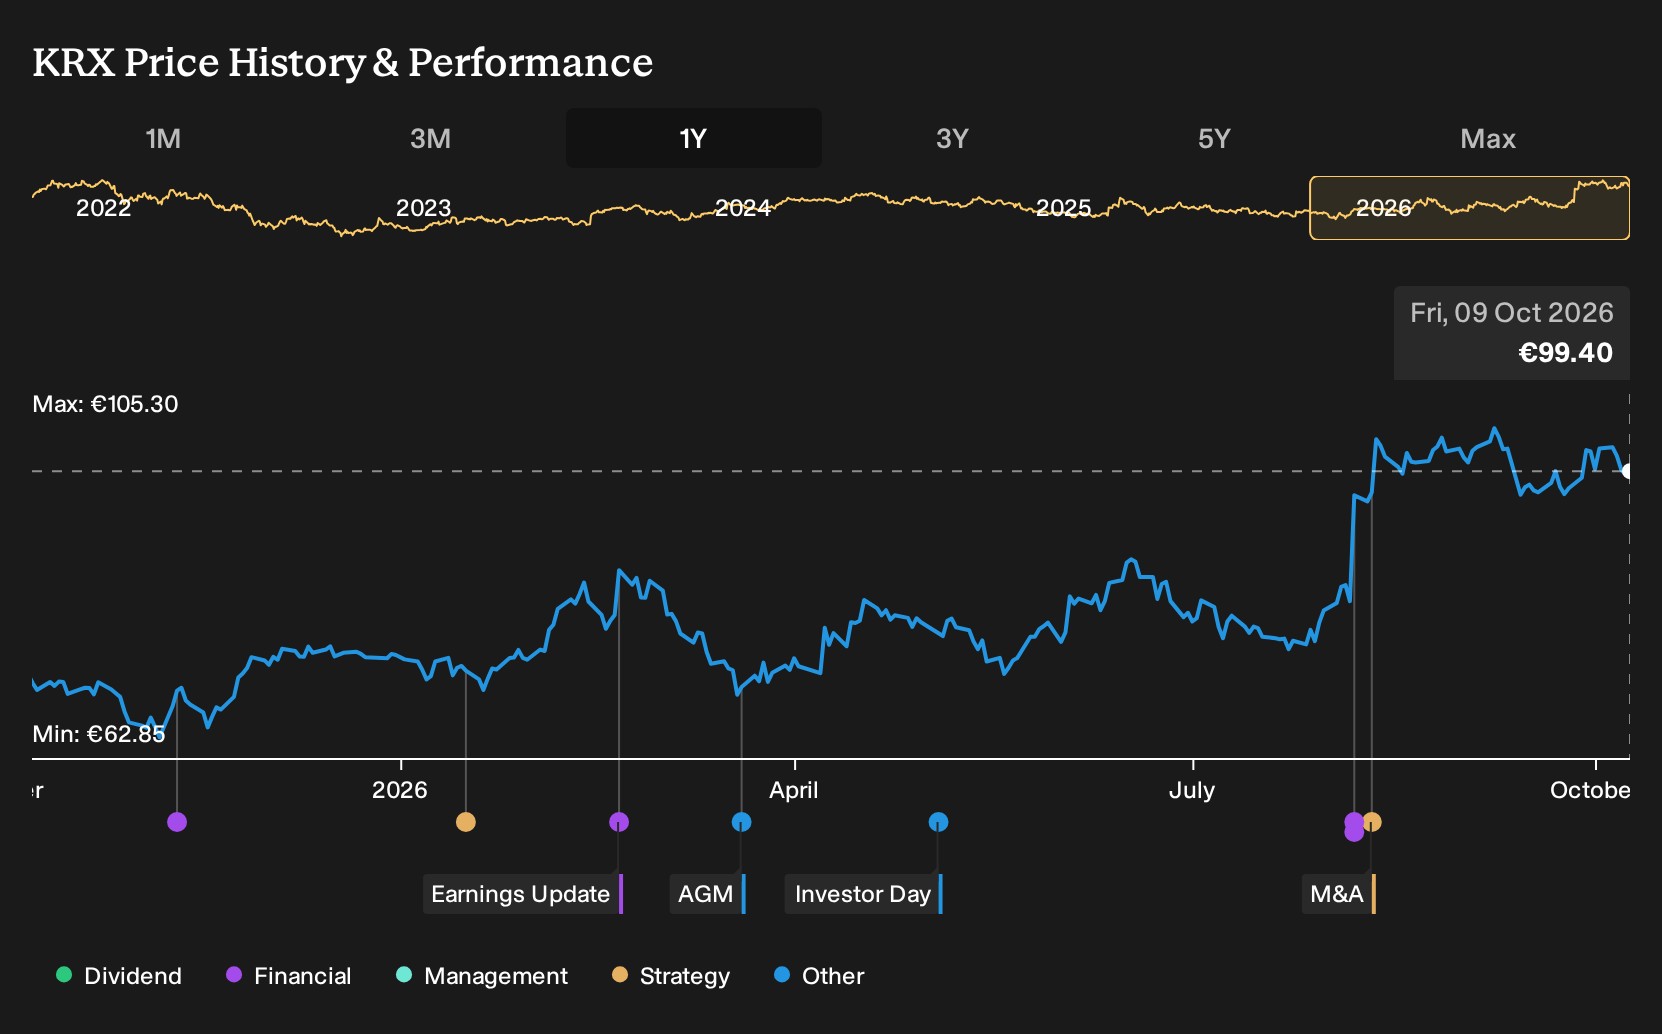Click the Max: €105.30 label
1662x1034 pixels.
(105, 404)
